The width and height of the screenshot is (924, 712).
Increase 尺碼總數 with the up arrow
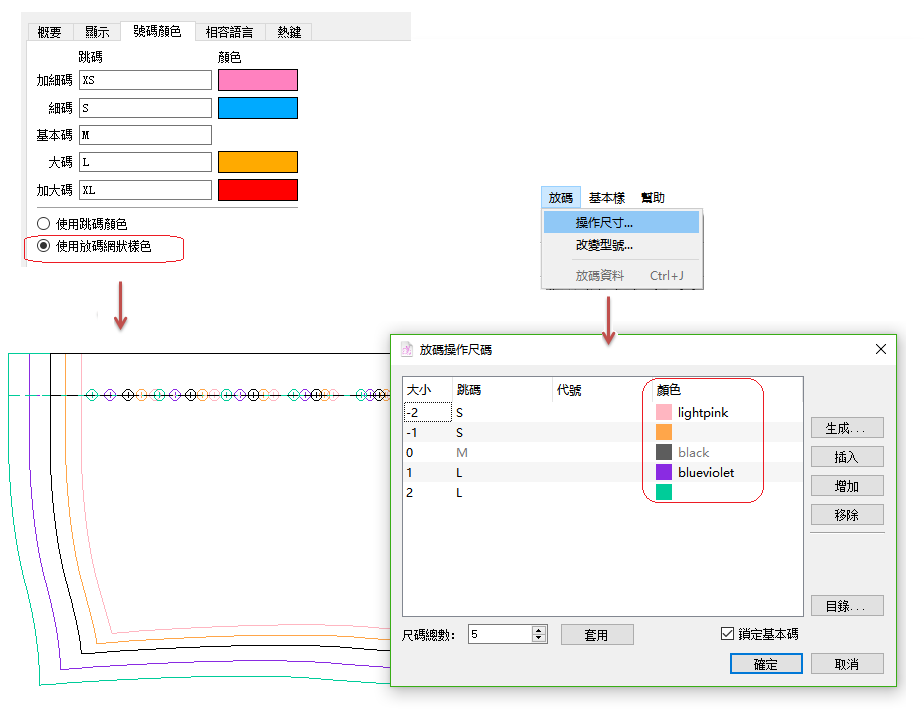click(x=540, y=630)
